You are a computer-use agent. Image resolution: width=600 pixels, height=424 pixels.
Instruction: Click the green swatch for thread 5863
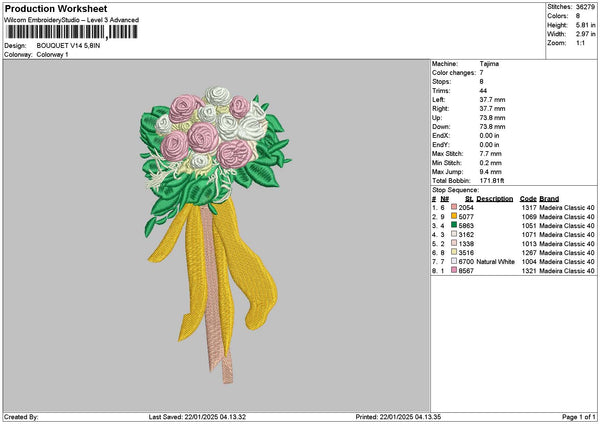tap(454, 225)
